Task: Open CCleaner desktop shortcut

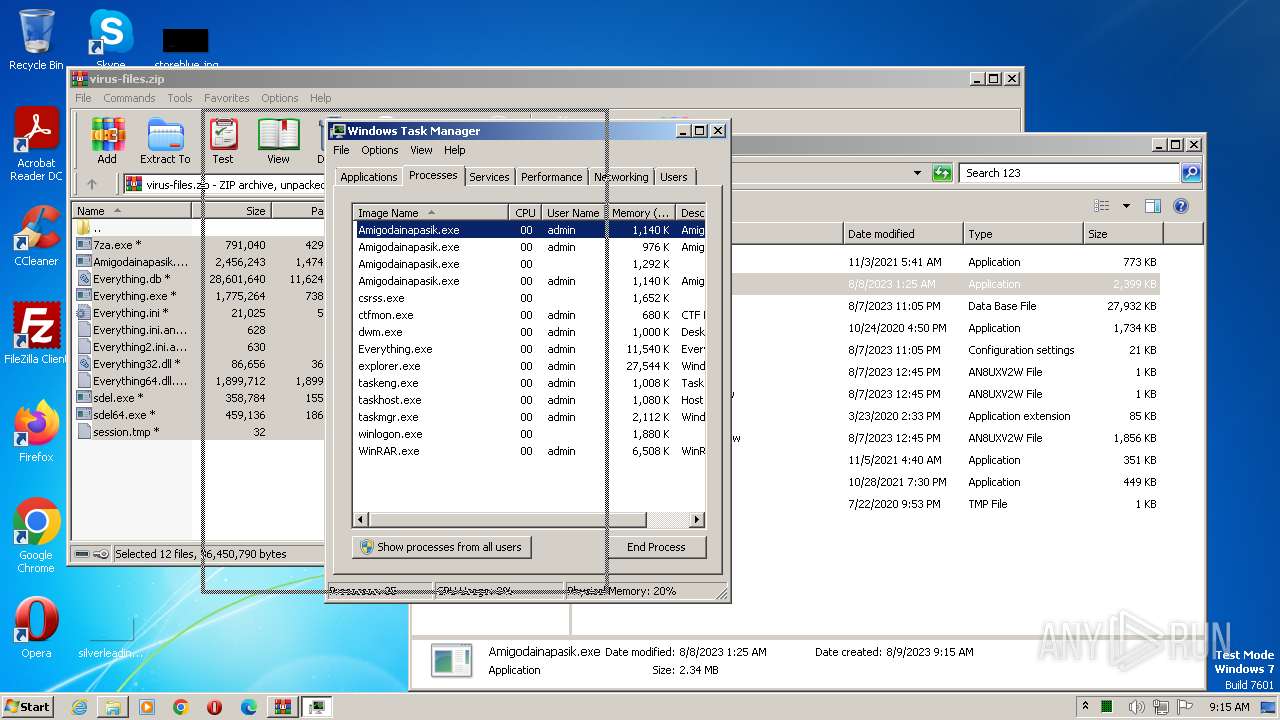Action: tap(36, 236)
